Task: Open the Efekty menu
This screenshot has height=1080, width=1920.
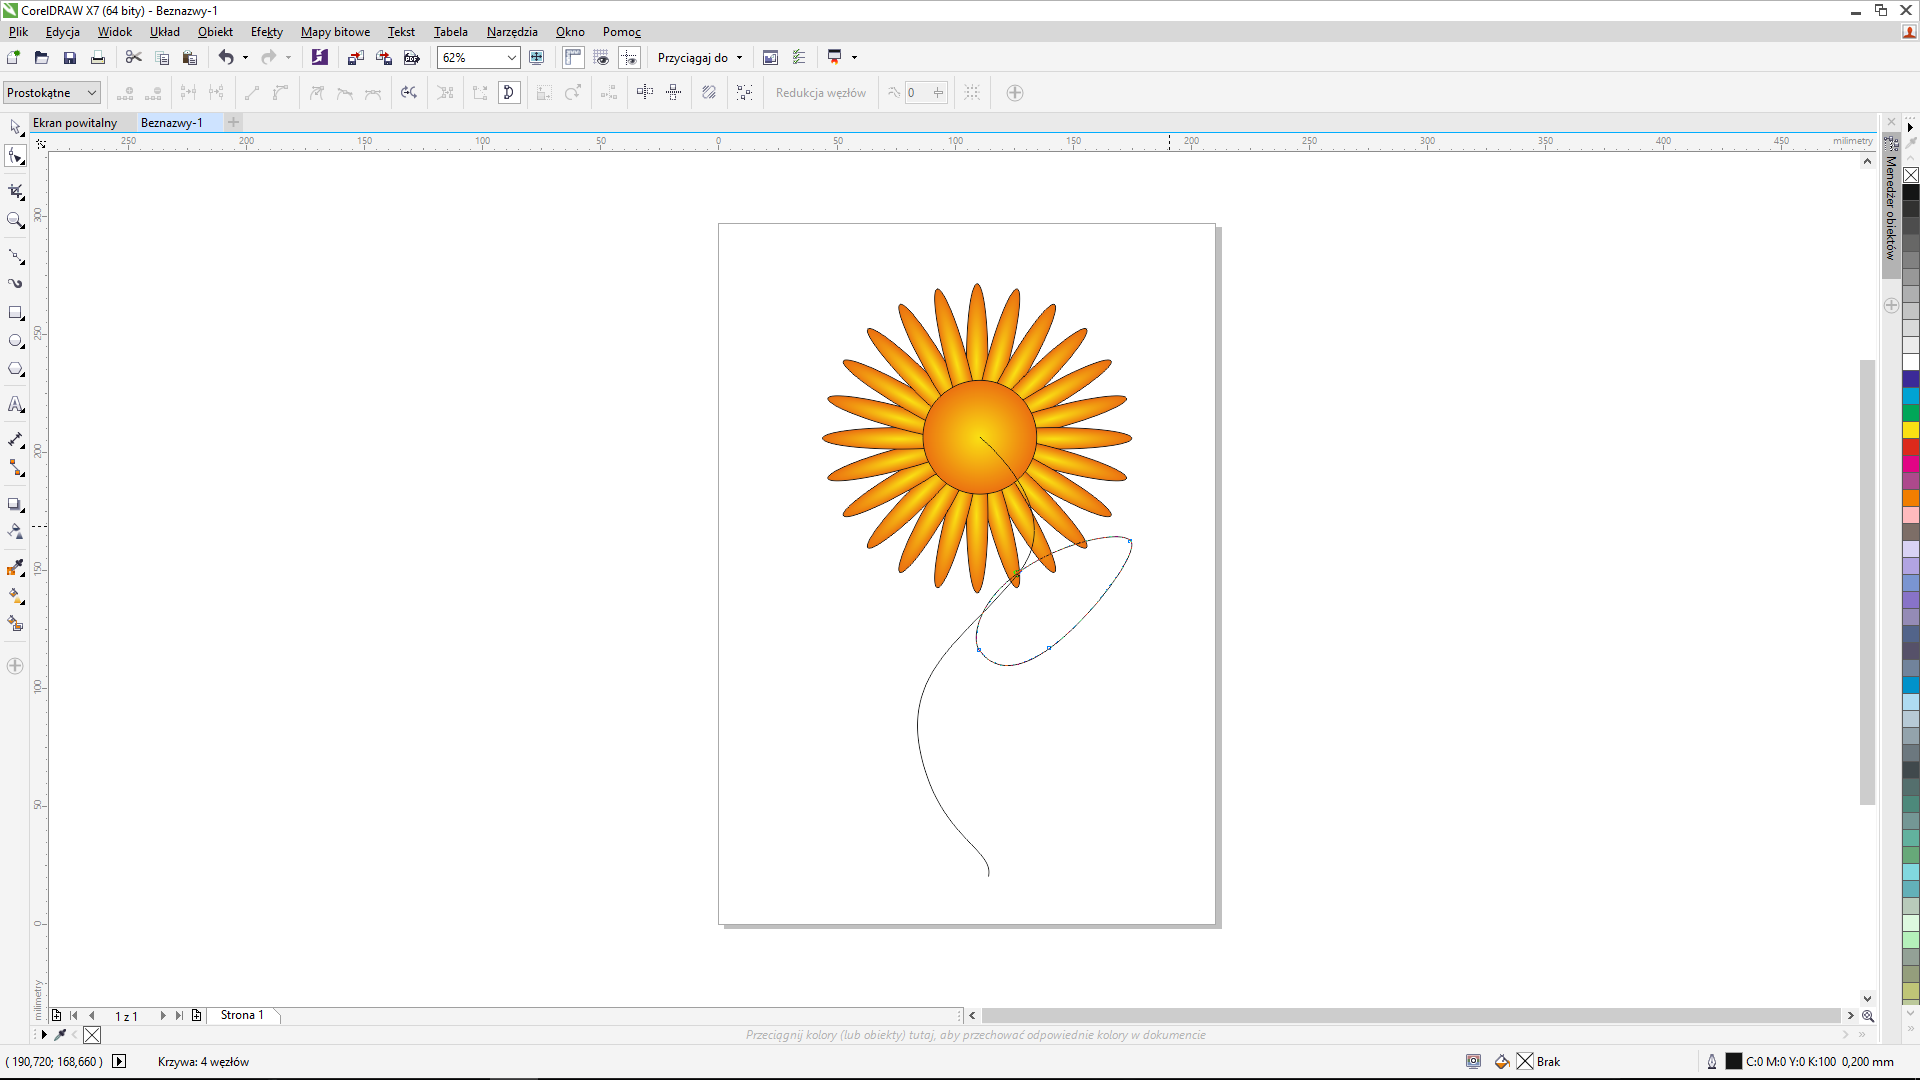Action: coord(266,32)
